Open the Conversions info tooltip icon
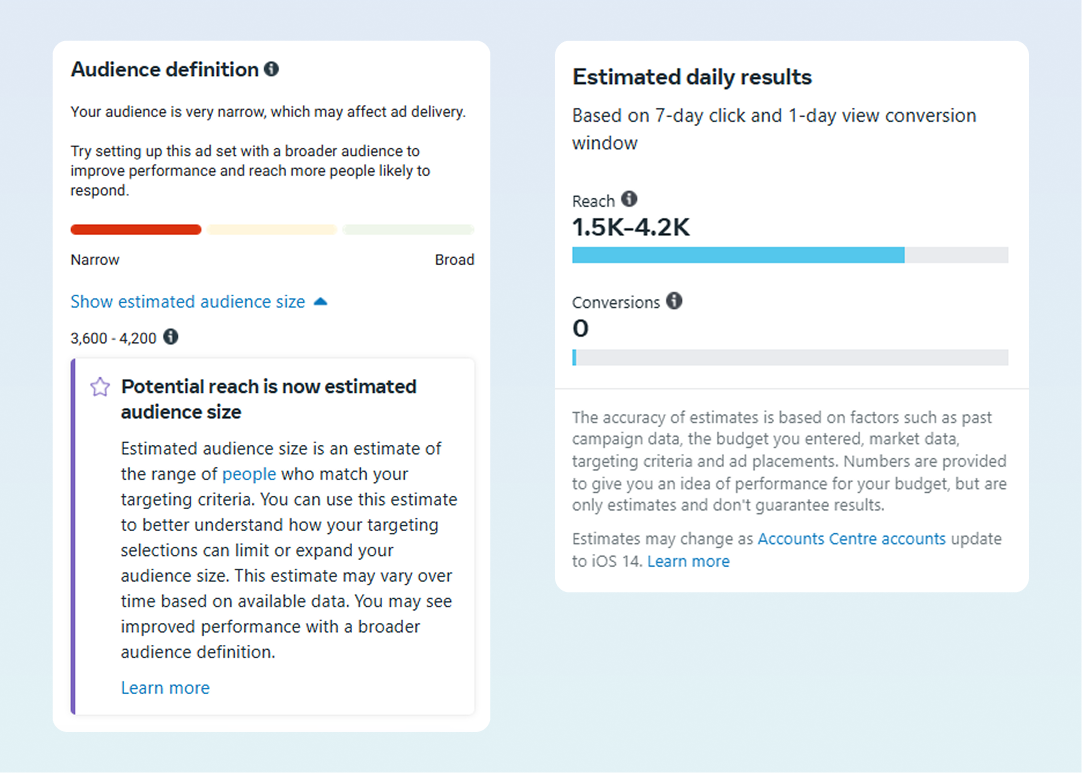Viewport: 1082px width, 773px height. 674,301
